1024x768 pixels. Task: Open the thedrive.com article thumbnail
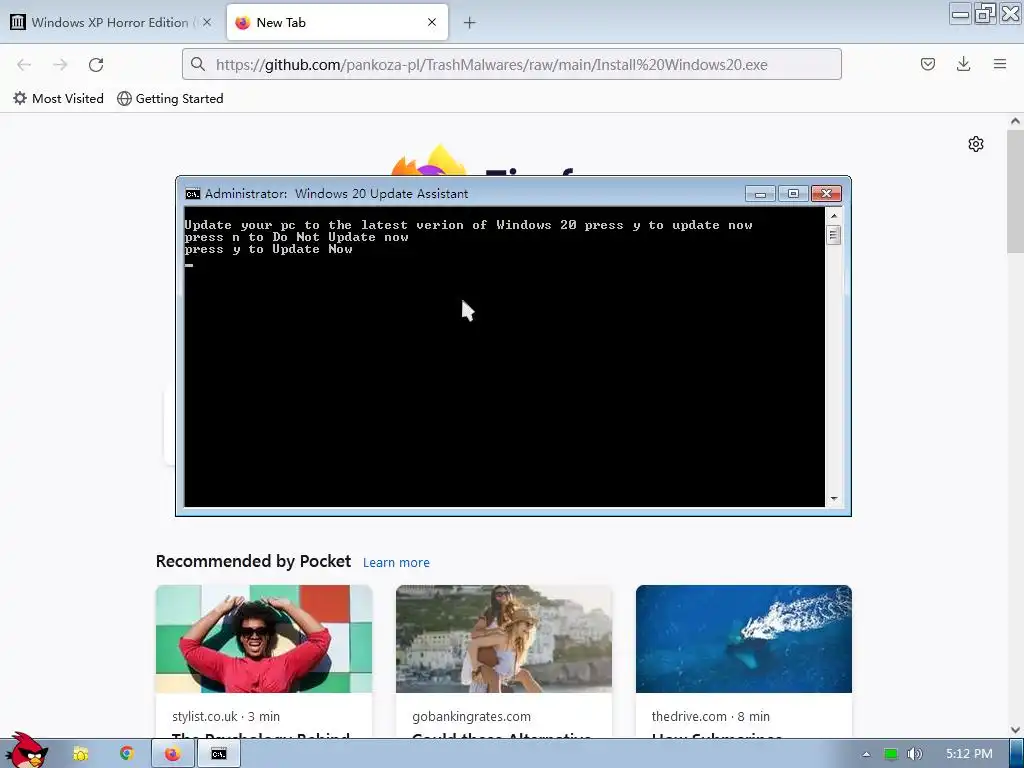(744, 639)
